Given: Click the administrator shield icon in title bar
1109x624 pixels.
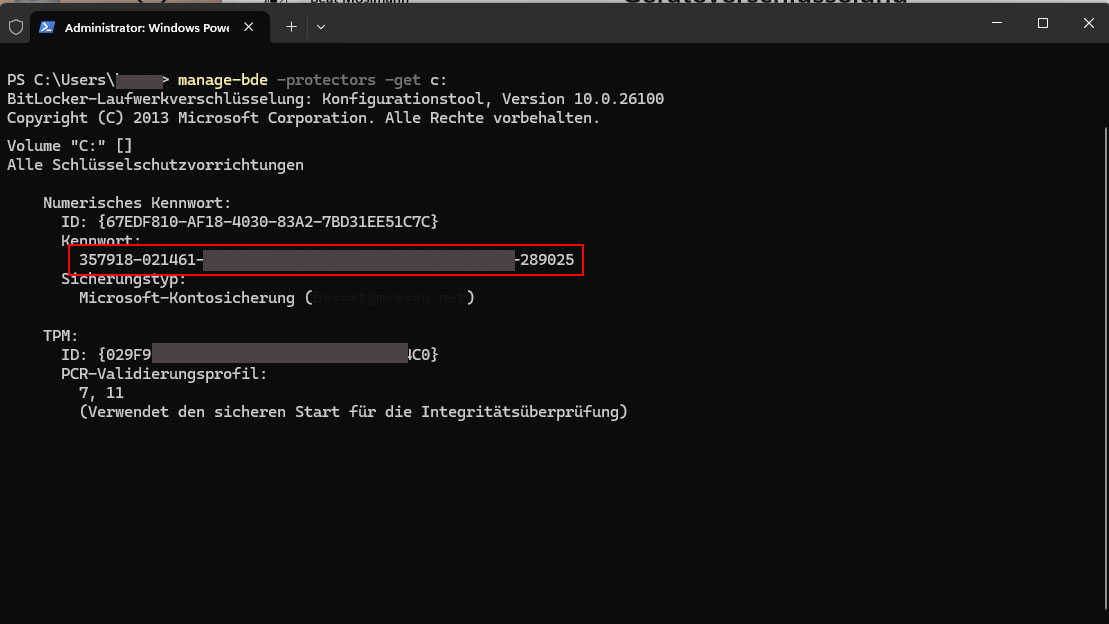Looking at the screenshot, I should pyautogui.click(x=16, y=27).
